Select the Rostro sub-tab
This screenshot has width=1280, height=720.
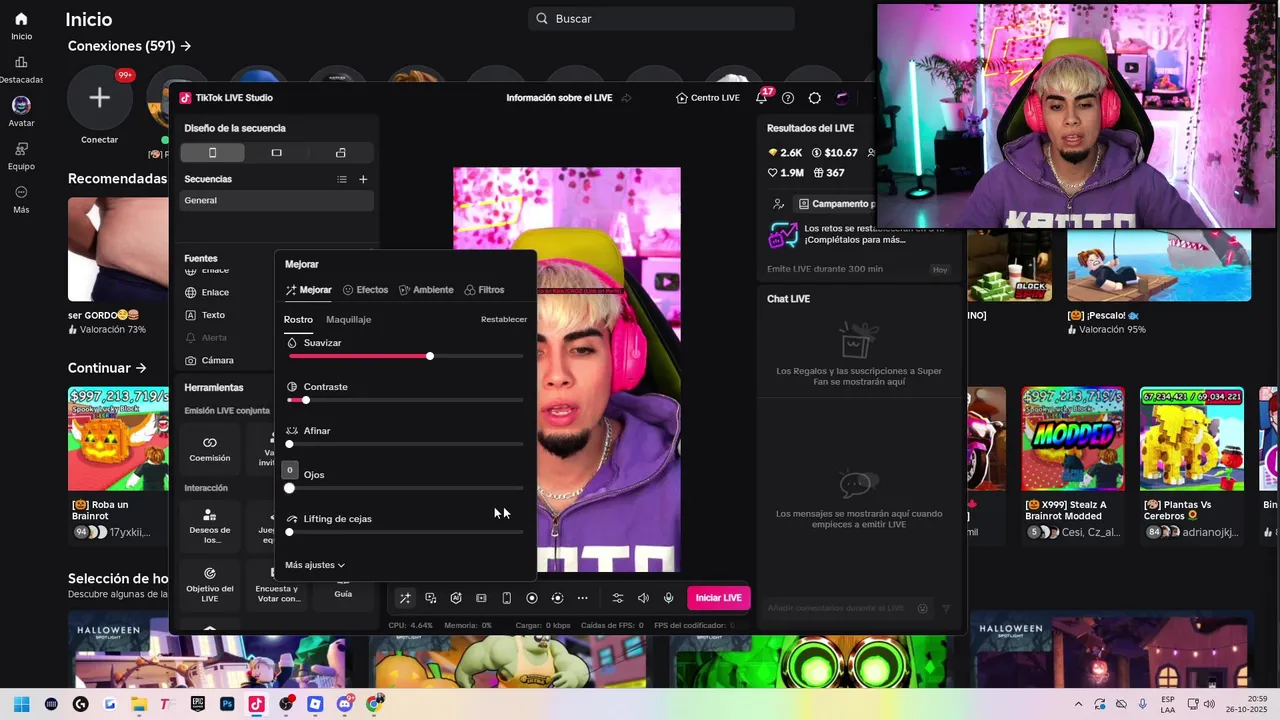(298, 320)
